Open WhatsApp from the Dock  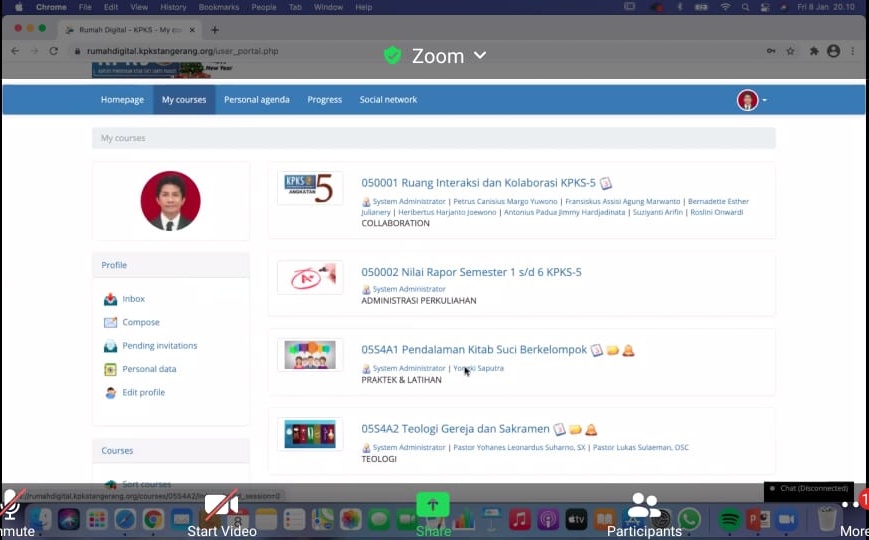(x=689, y=520)
